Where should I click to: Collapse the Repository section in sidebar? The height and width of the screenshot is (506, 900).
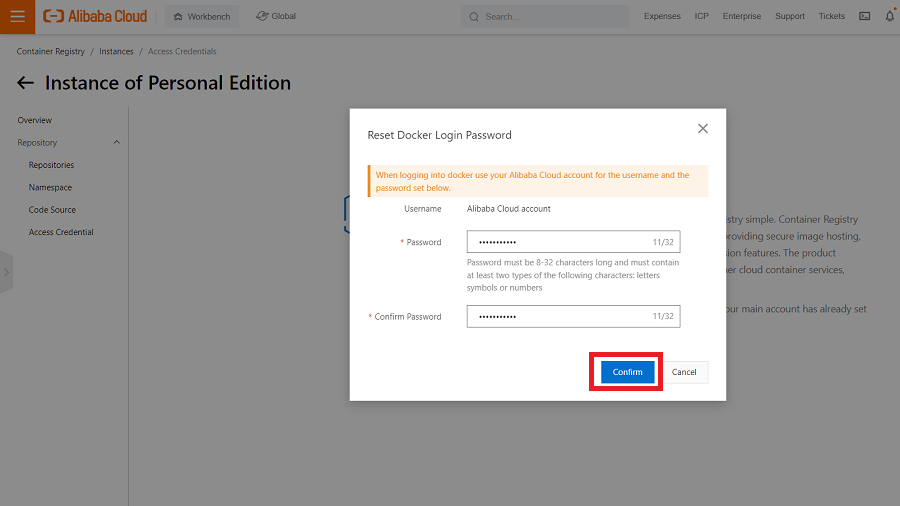click(x=116, y=143)
